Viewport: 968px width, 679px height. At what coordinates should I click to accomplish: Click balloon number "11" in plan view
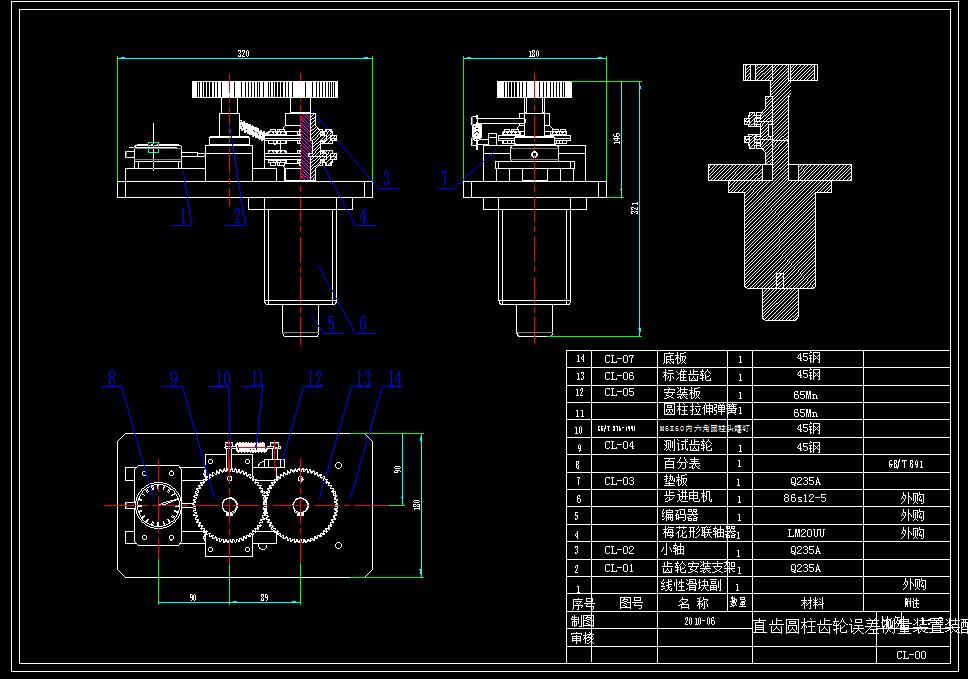point(257,378)
